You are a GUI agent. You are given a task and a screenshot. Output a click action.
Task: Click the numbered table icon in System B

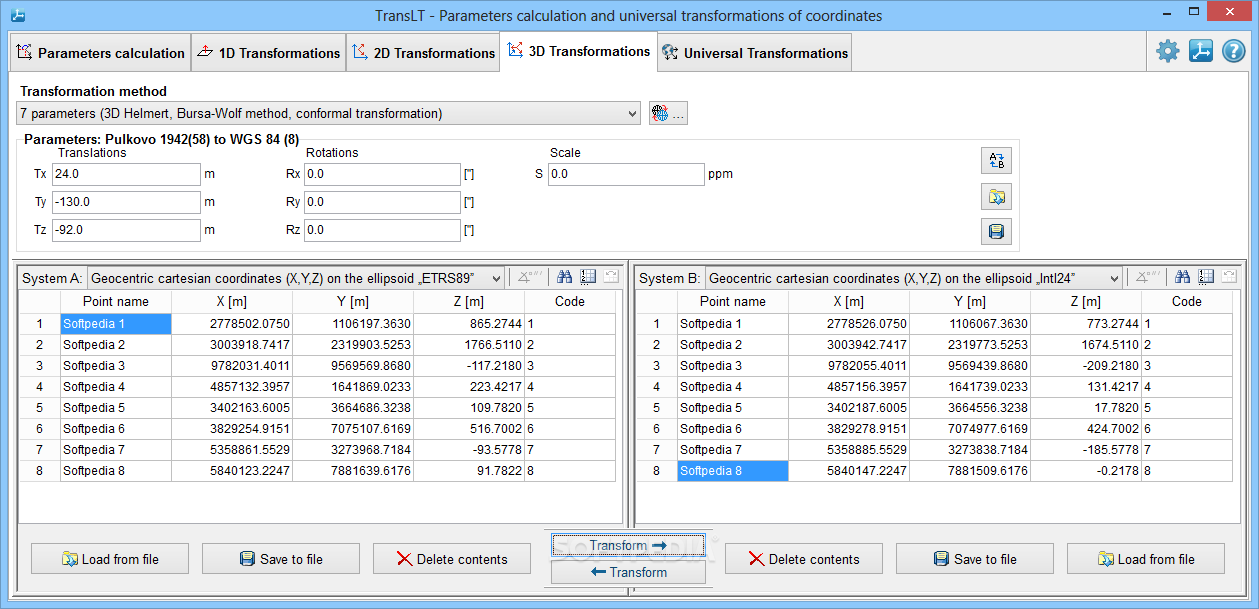[x=1206, y=278]
